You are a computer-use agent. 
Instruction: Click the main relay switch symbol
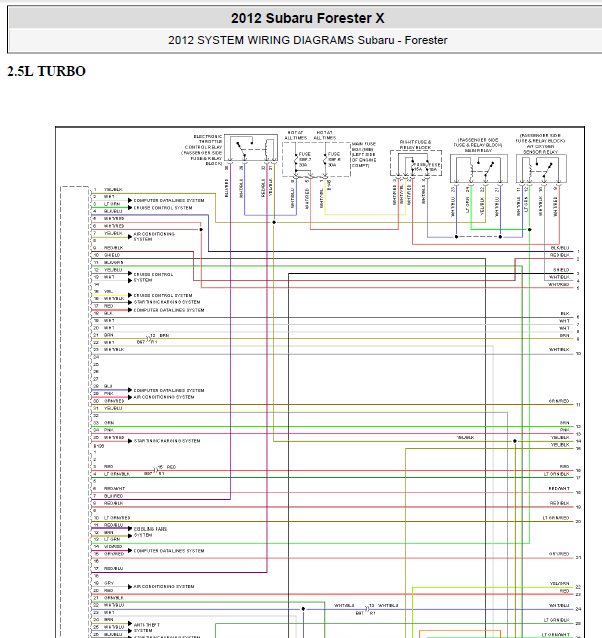479,168
